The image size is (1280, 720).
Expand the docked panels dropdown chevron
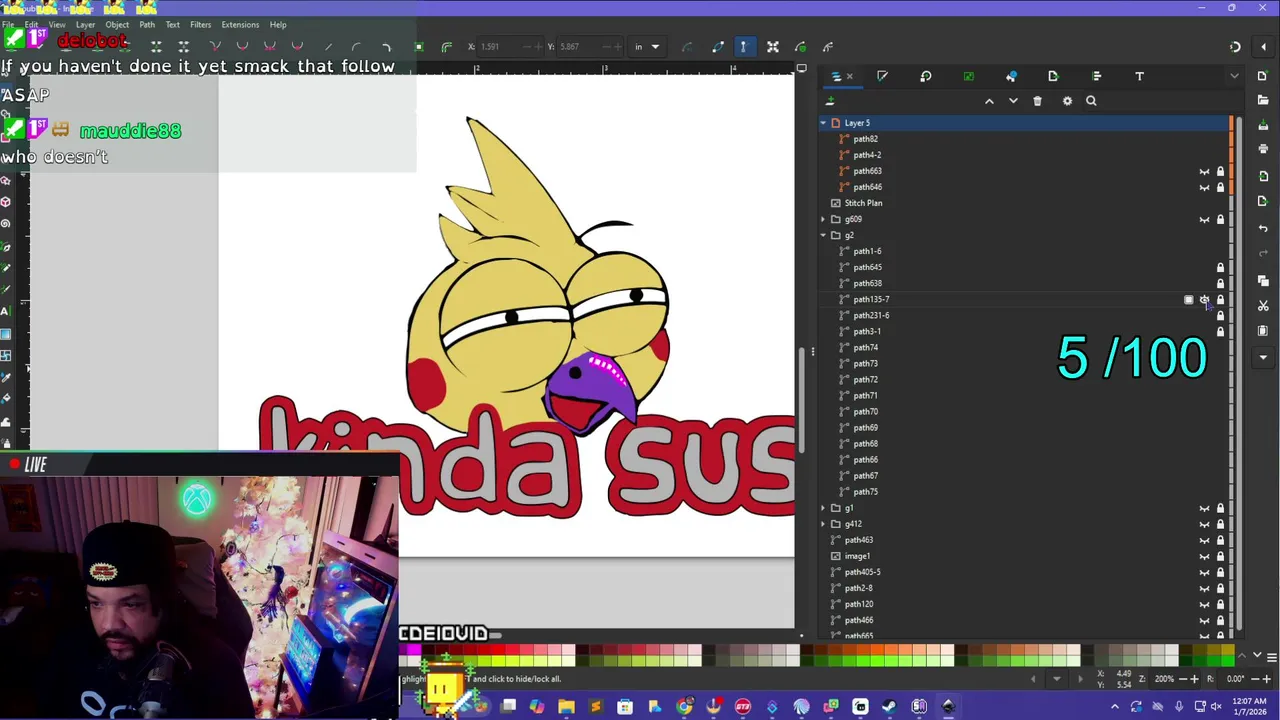(x=1234, y=76)
